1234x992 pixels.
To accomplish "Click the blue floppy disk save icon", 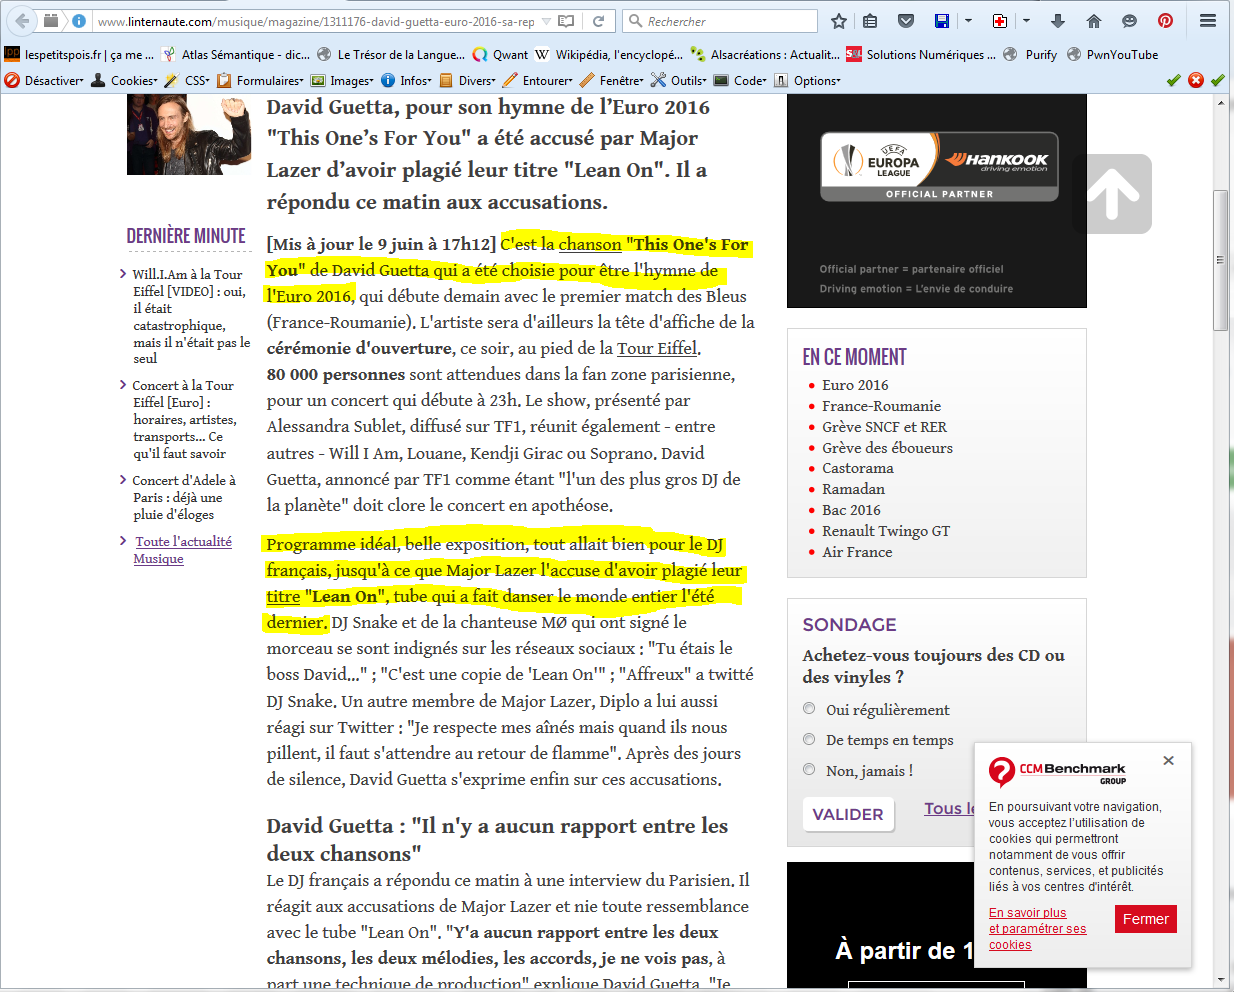I will (x=941, y=21).
